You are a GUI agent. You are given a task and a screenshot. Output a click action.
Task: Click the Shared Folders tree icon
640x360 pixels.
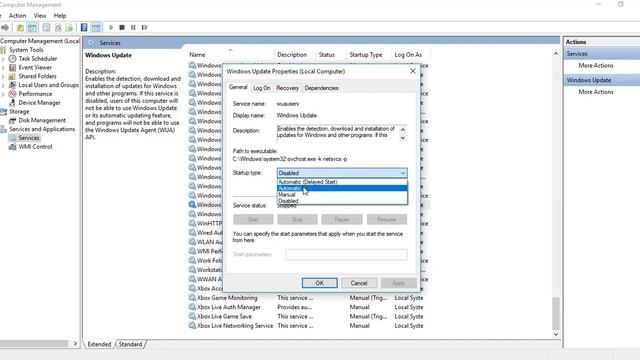[13, 76]
